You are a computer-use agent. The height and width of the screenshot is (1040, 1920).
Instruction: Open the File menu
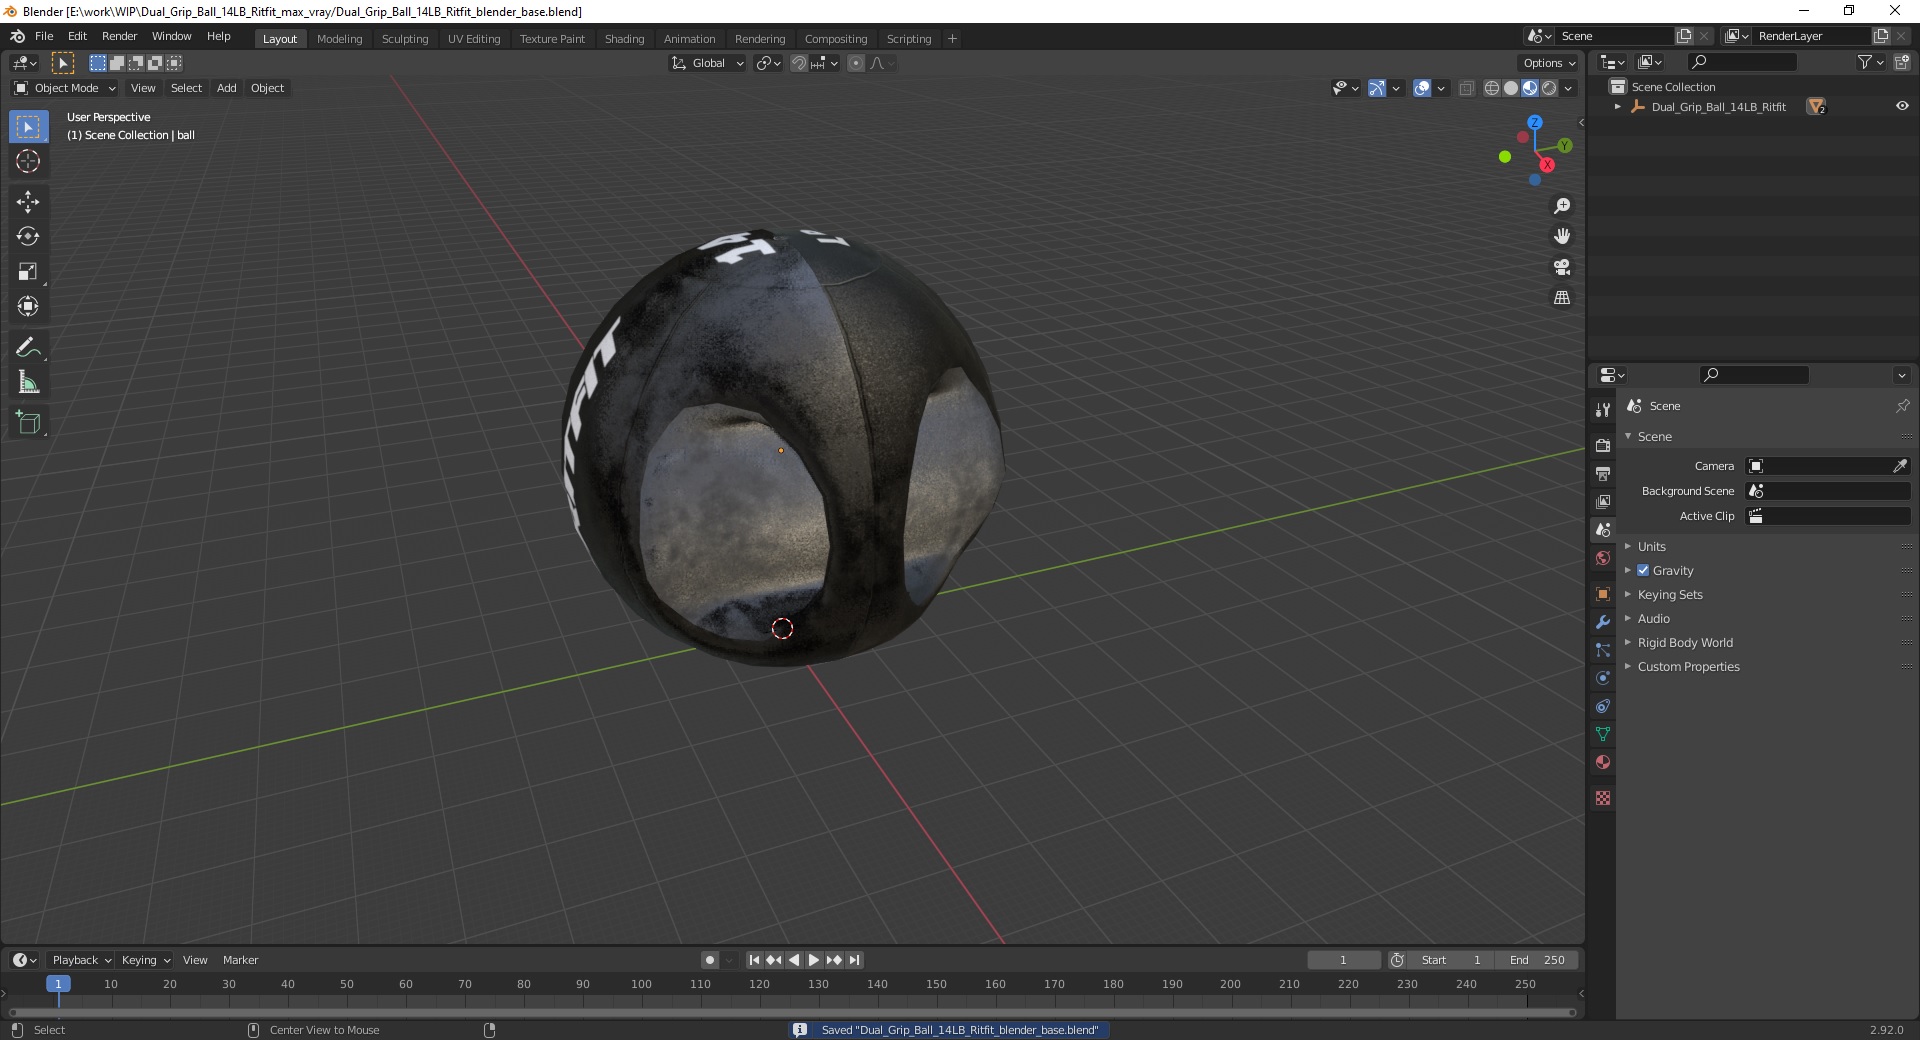tap(44, 36)
